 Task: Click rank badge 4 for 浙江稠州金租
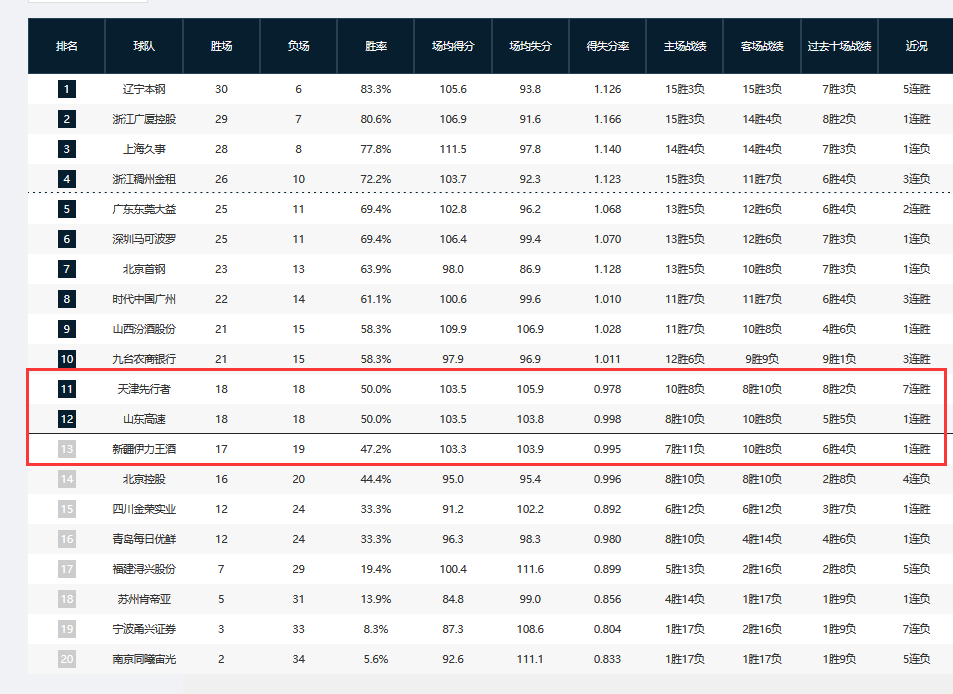(67, 179)
